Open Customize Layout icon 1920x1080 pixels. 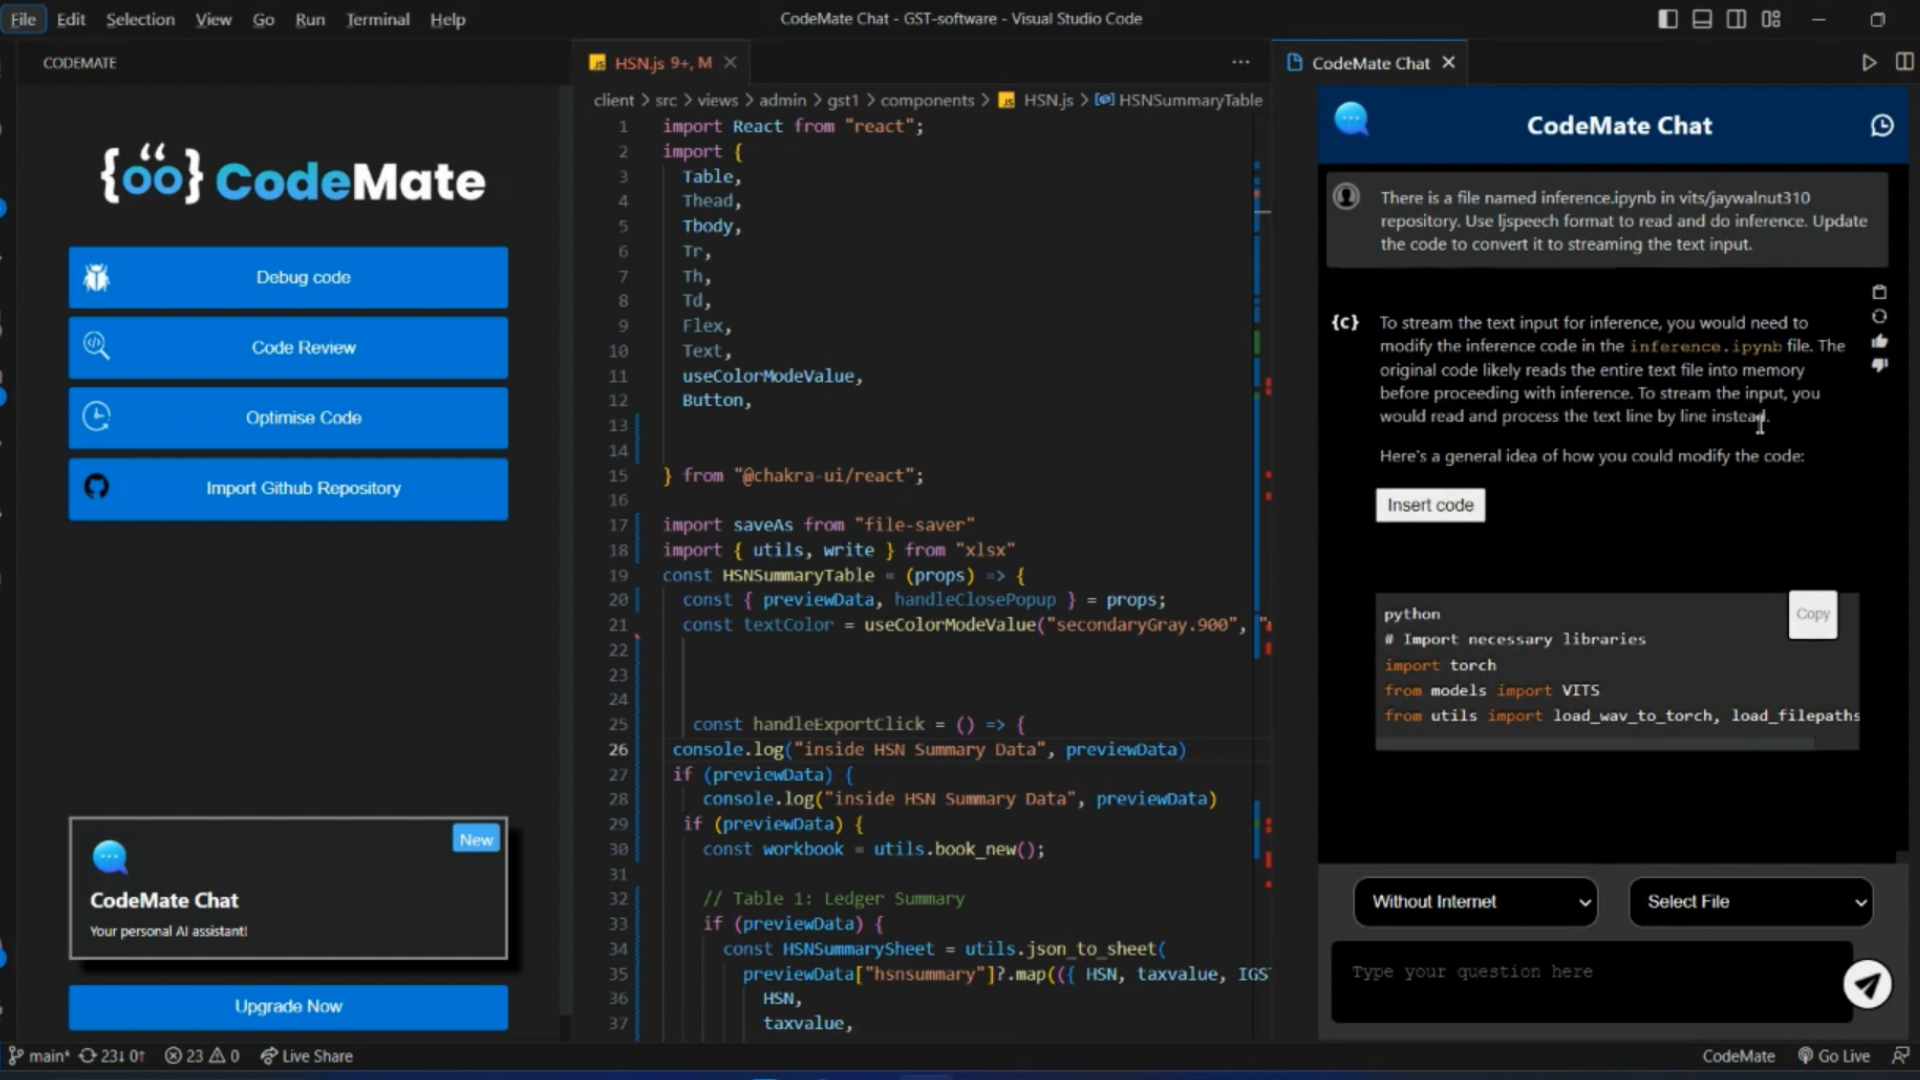(1771, 19)
